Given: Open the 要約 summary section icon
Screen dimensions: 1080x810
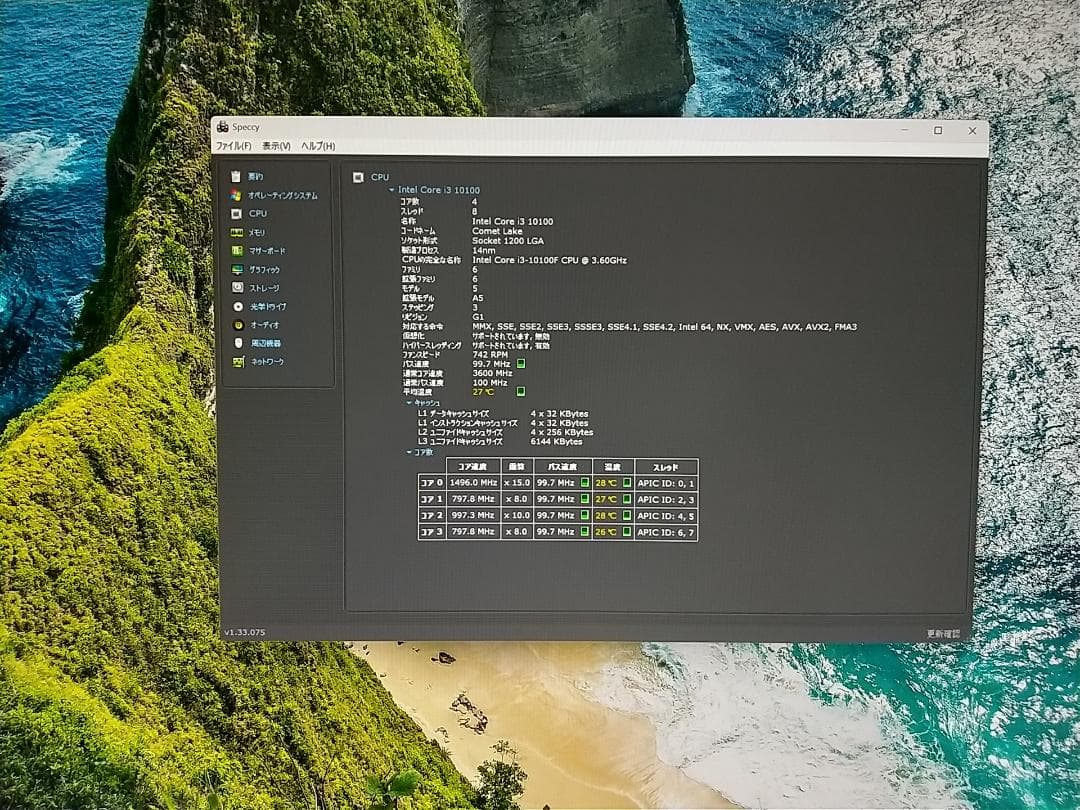Looking at the screenshot, I should coord(236,176).
